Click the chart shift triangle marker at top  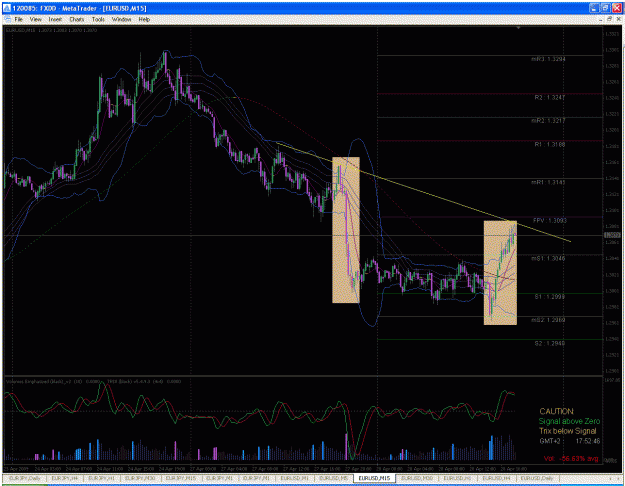[x=518, y=28]
